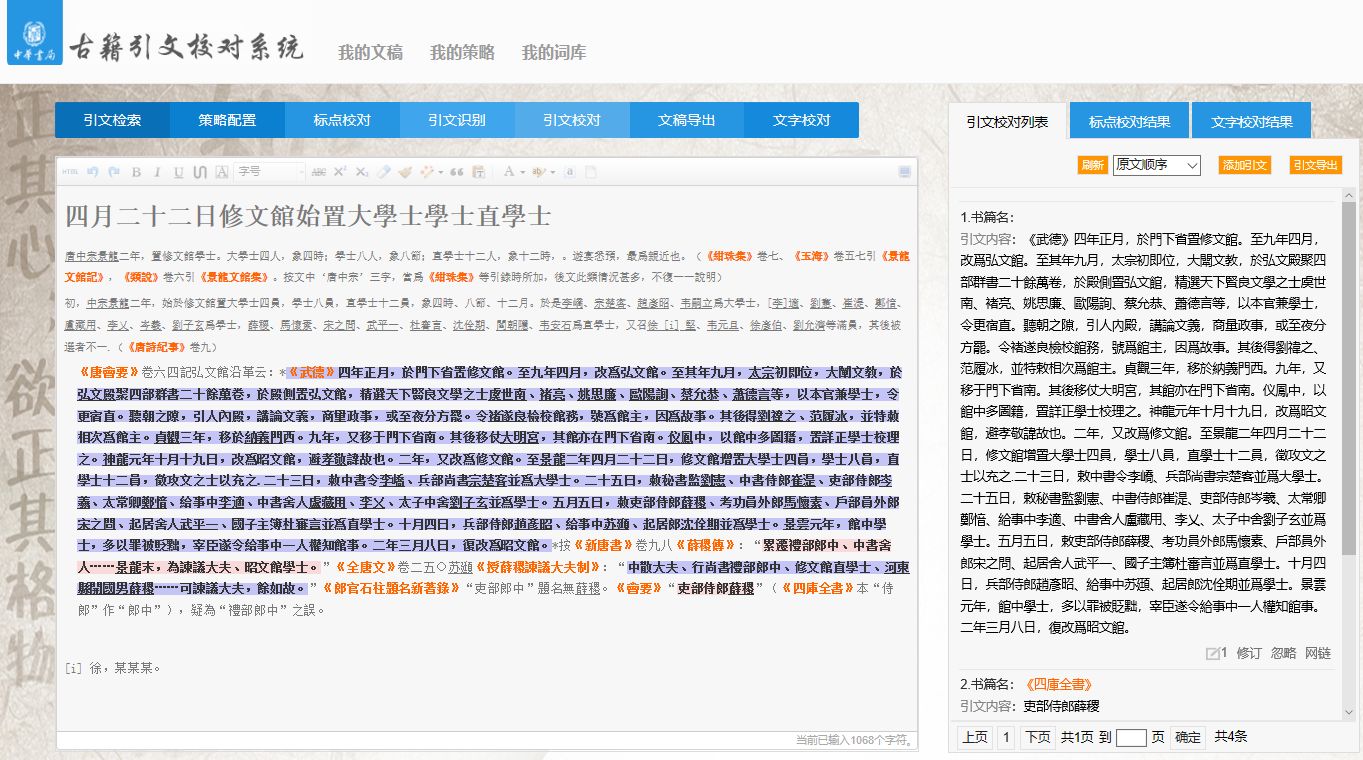1363x760 pixels.
Task: Click the wavy underline toolbar icon
Action: point(200,172)
